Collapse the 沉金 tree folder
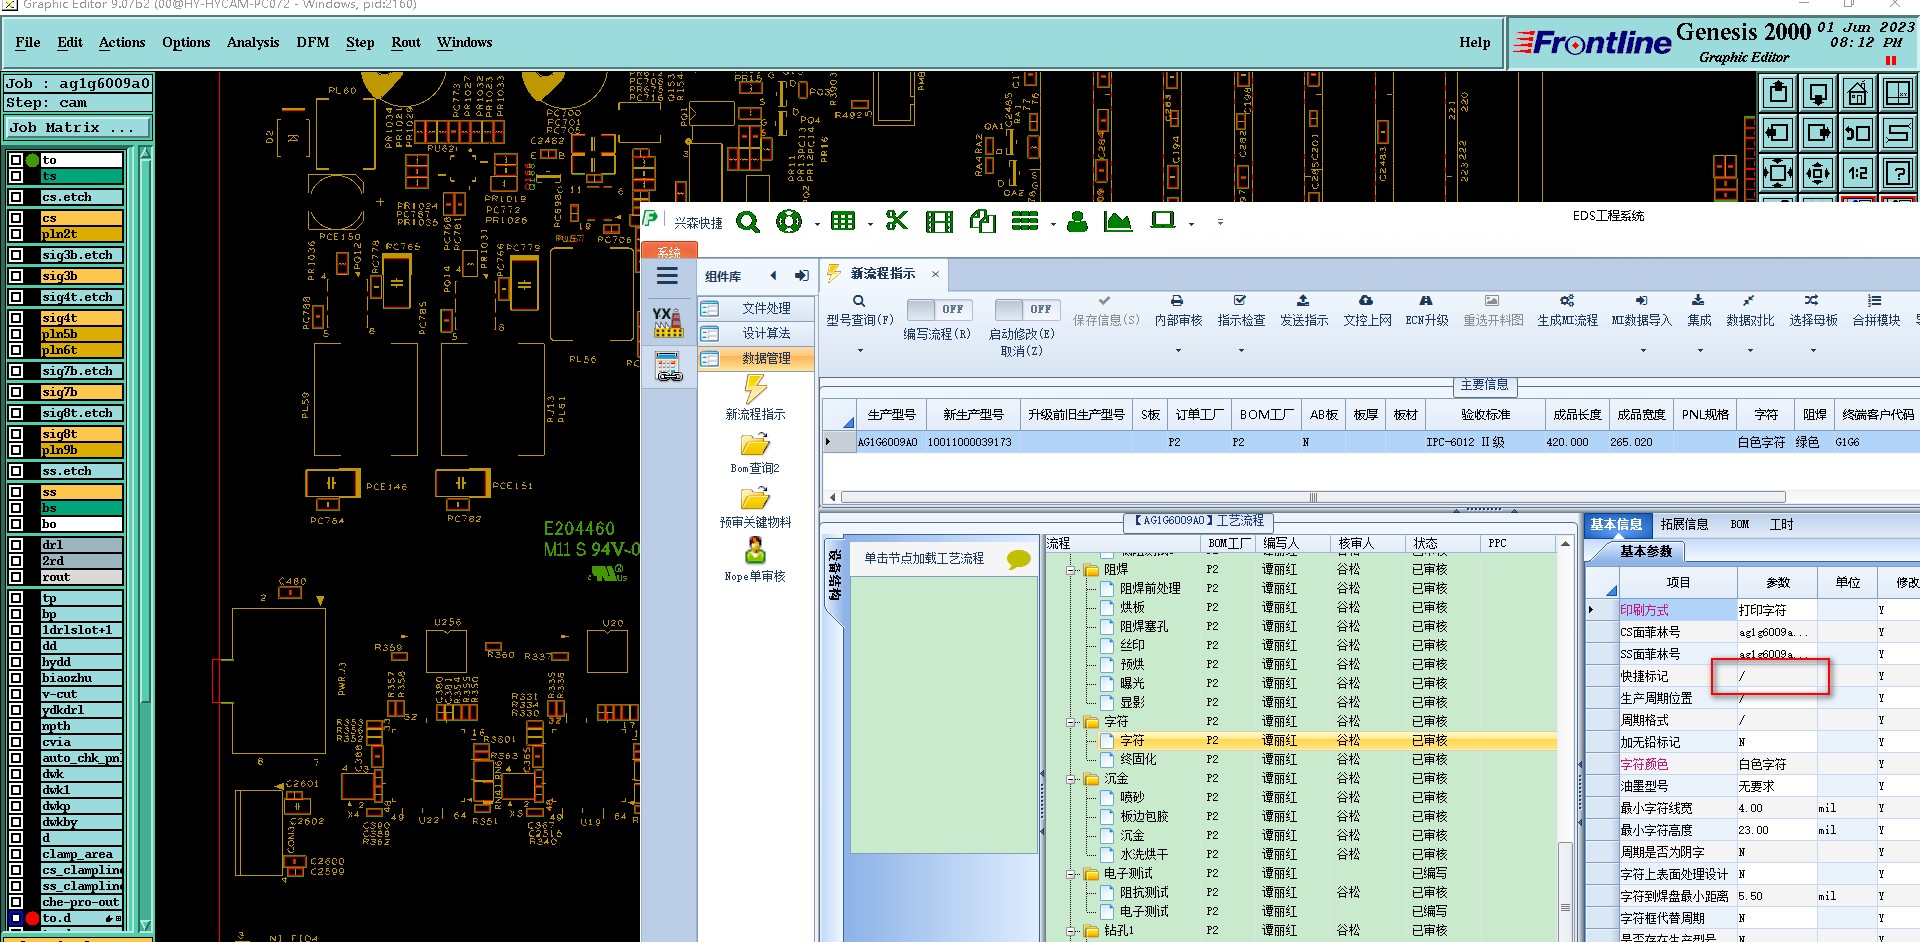 [1071, 779]
